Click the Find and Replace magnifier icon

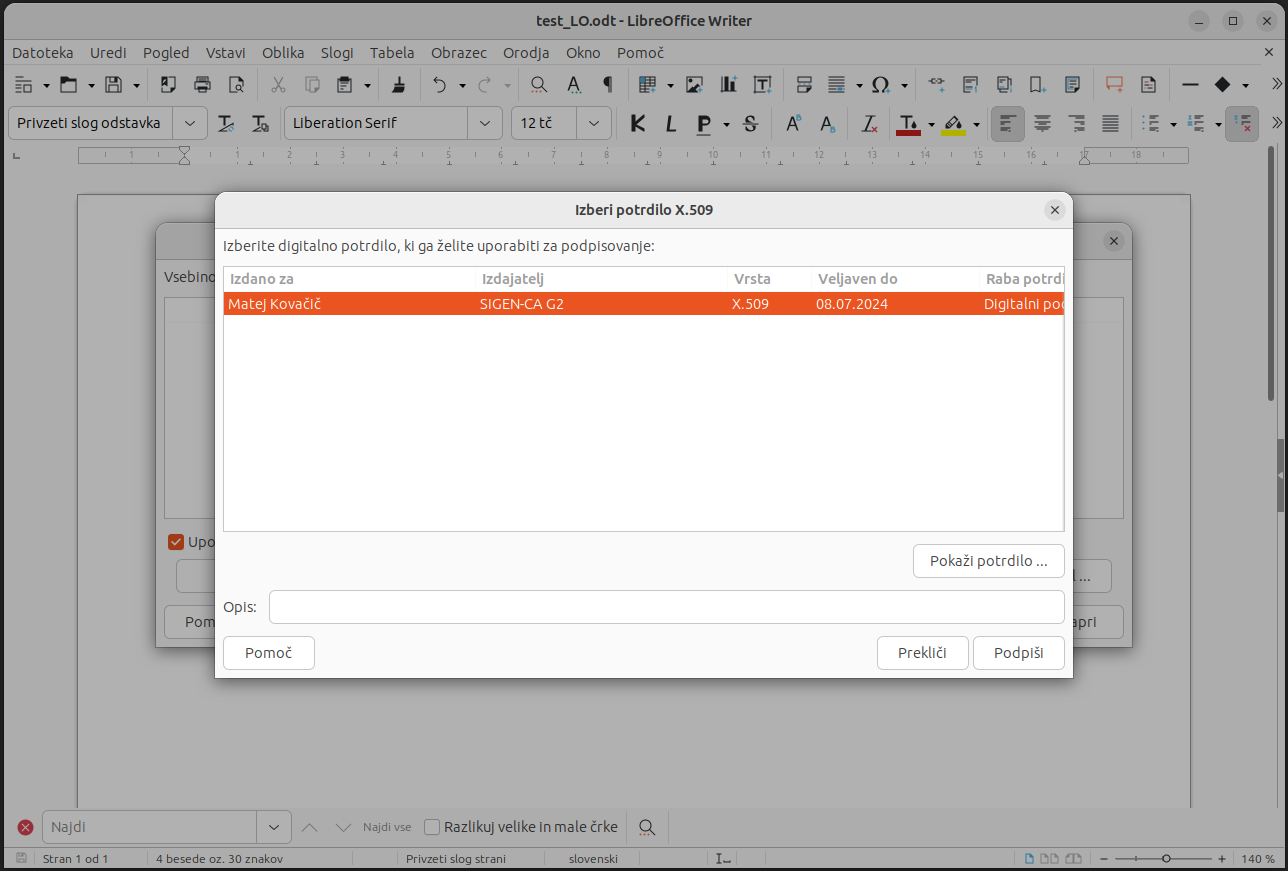[539, 85]
